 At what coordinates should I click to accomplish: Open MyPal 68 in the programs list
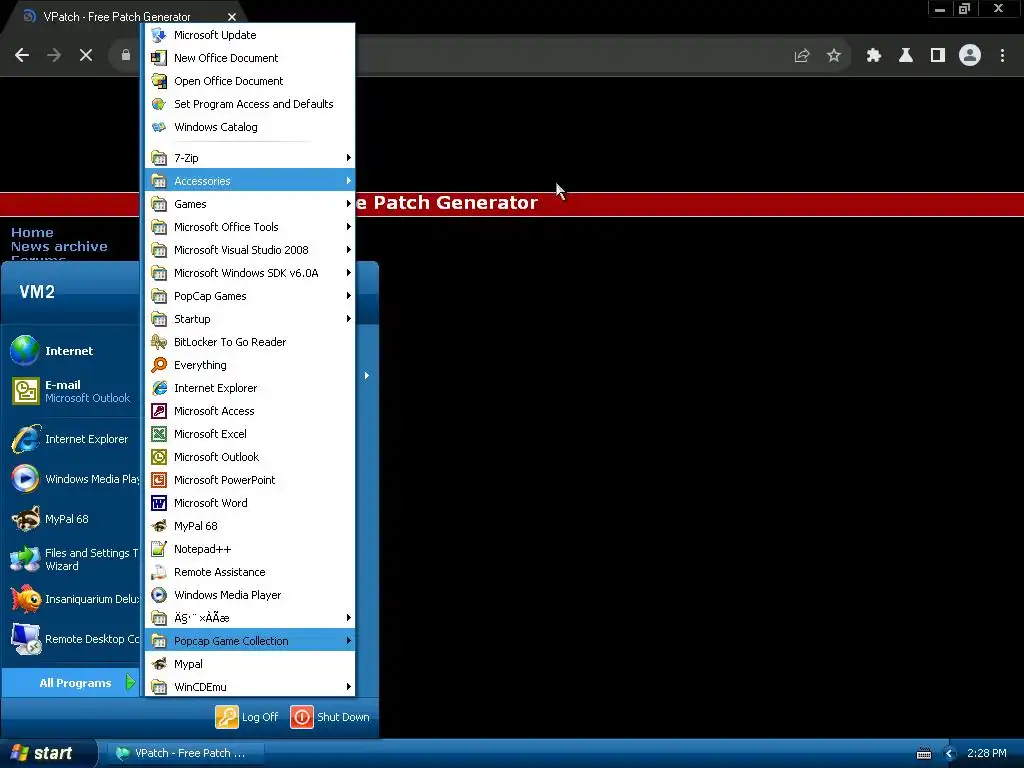[250, 526]
